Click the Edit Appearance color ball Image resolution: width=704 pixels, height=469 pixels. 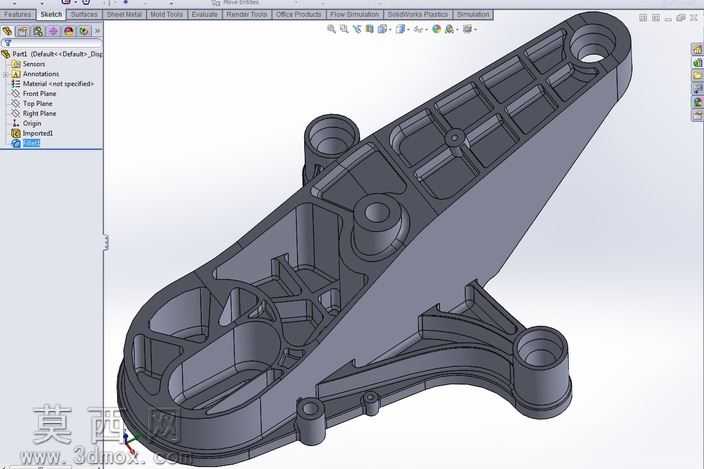click(x=436, y=29)
